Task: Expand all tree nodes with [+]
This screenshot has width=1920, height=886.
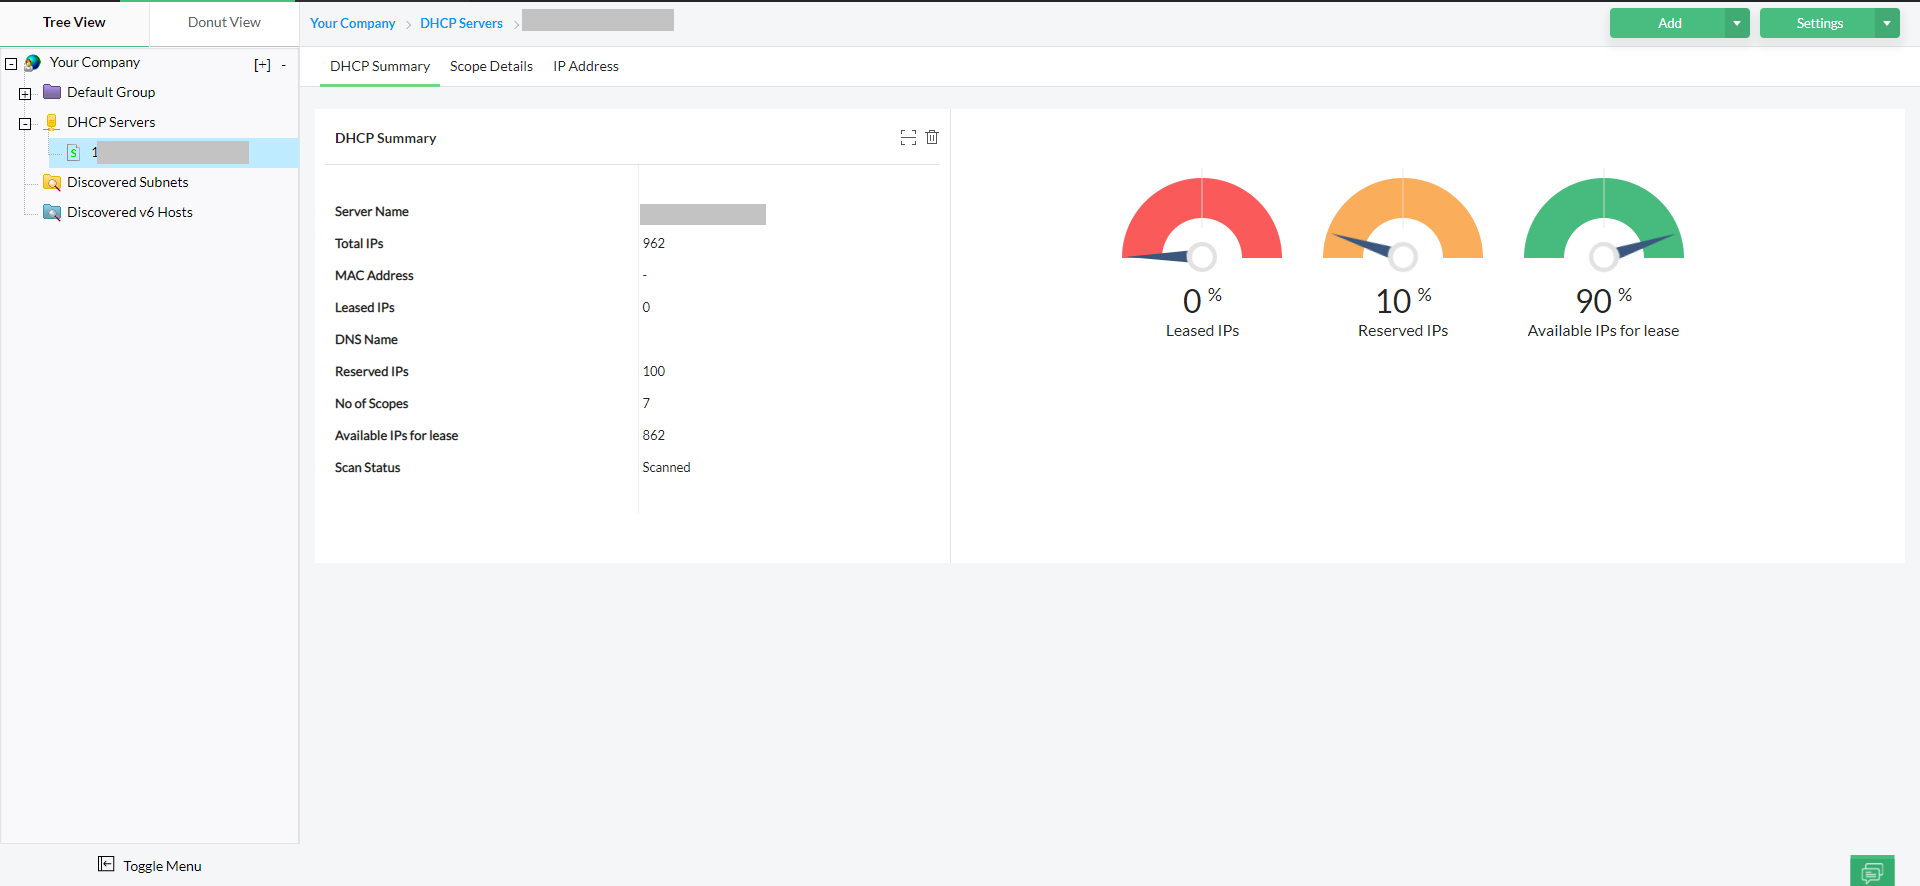Action: (262, 65)
